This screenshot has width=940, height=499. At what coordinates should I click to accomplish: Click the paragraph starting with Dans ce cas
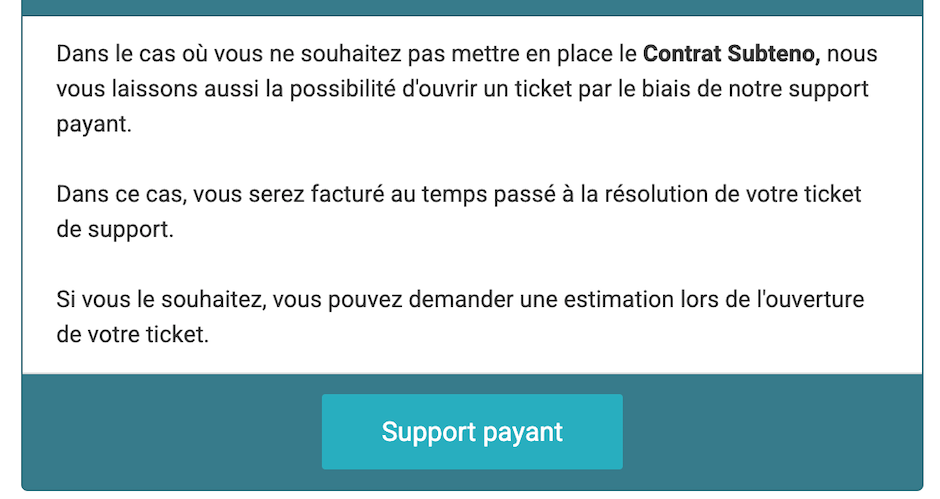[x=459, y=212]
